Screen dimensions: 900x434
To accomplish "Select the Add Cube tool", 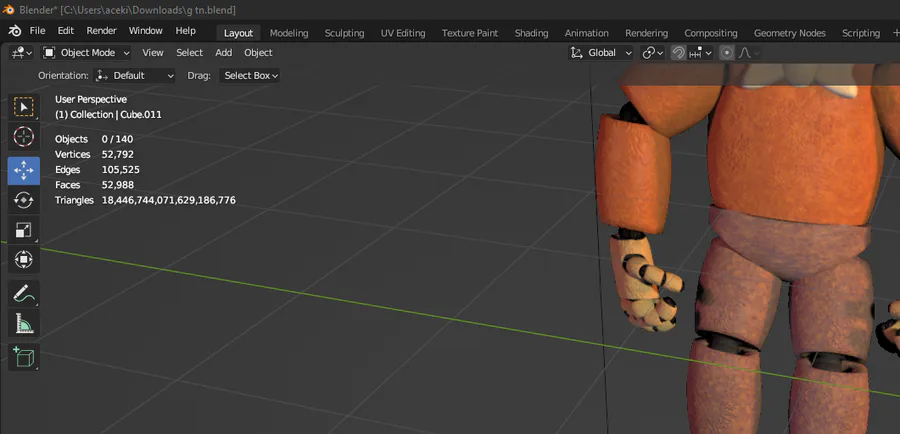I will click(24, 357).
